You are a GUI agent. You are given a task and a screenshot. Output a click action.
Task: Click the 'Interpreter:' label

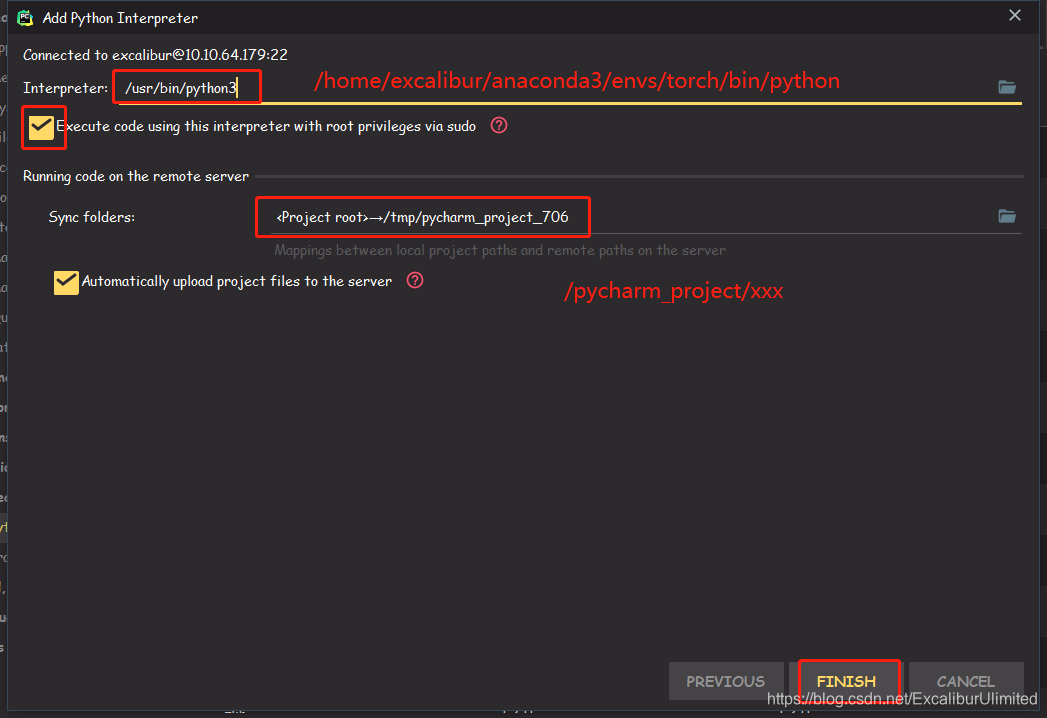click(x=65, y=88)
